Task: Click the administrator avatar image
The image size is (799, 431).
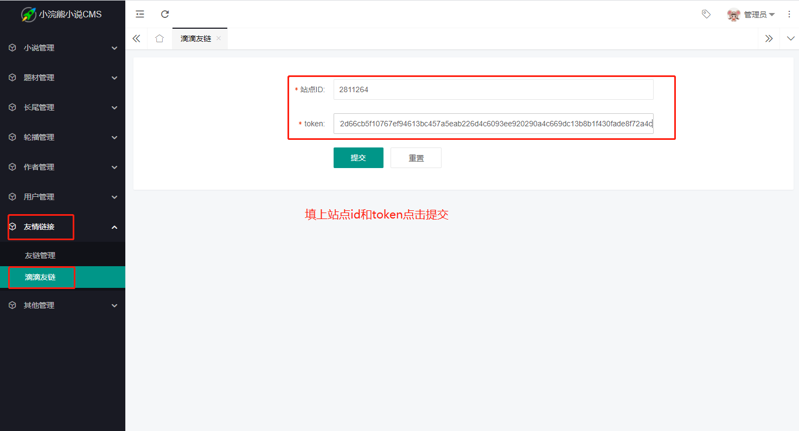Action: pos(733,15)
